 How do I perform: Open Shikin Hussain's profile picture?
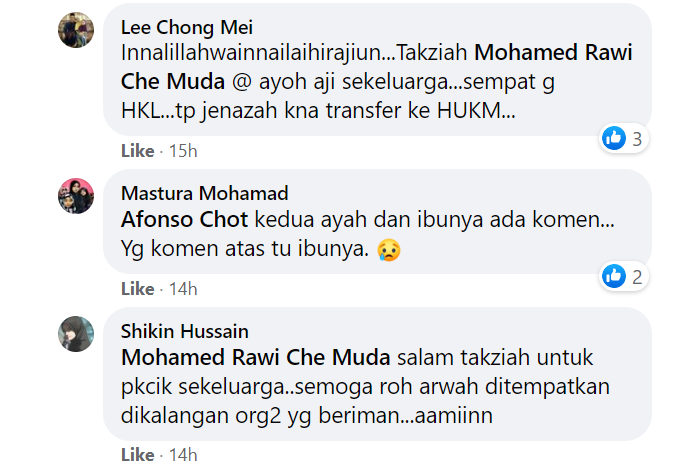[x=76, y=333]
